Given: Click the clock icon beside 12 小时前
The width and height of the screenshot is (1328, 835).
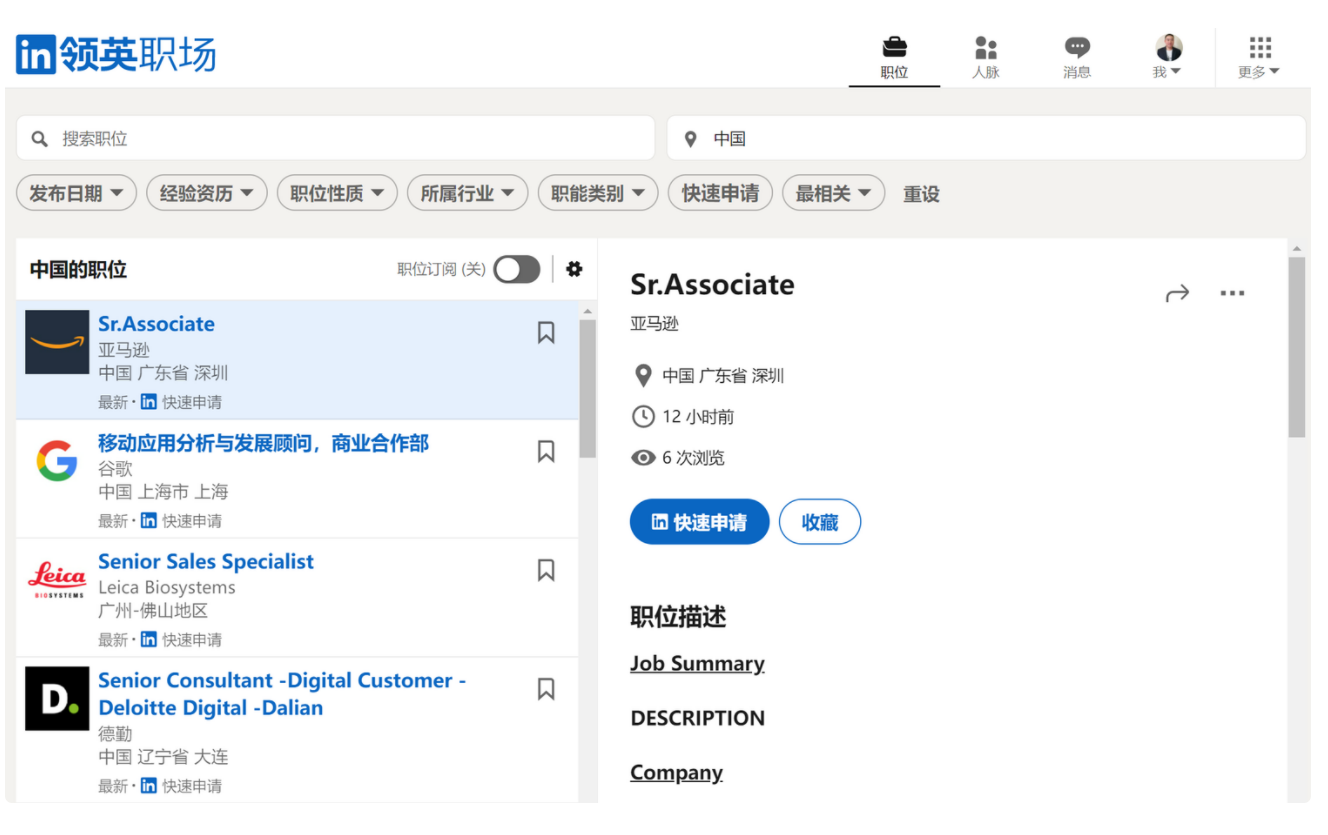Looking at the screenshot, I should [x=643, y=416].
